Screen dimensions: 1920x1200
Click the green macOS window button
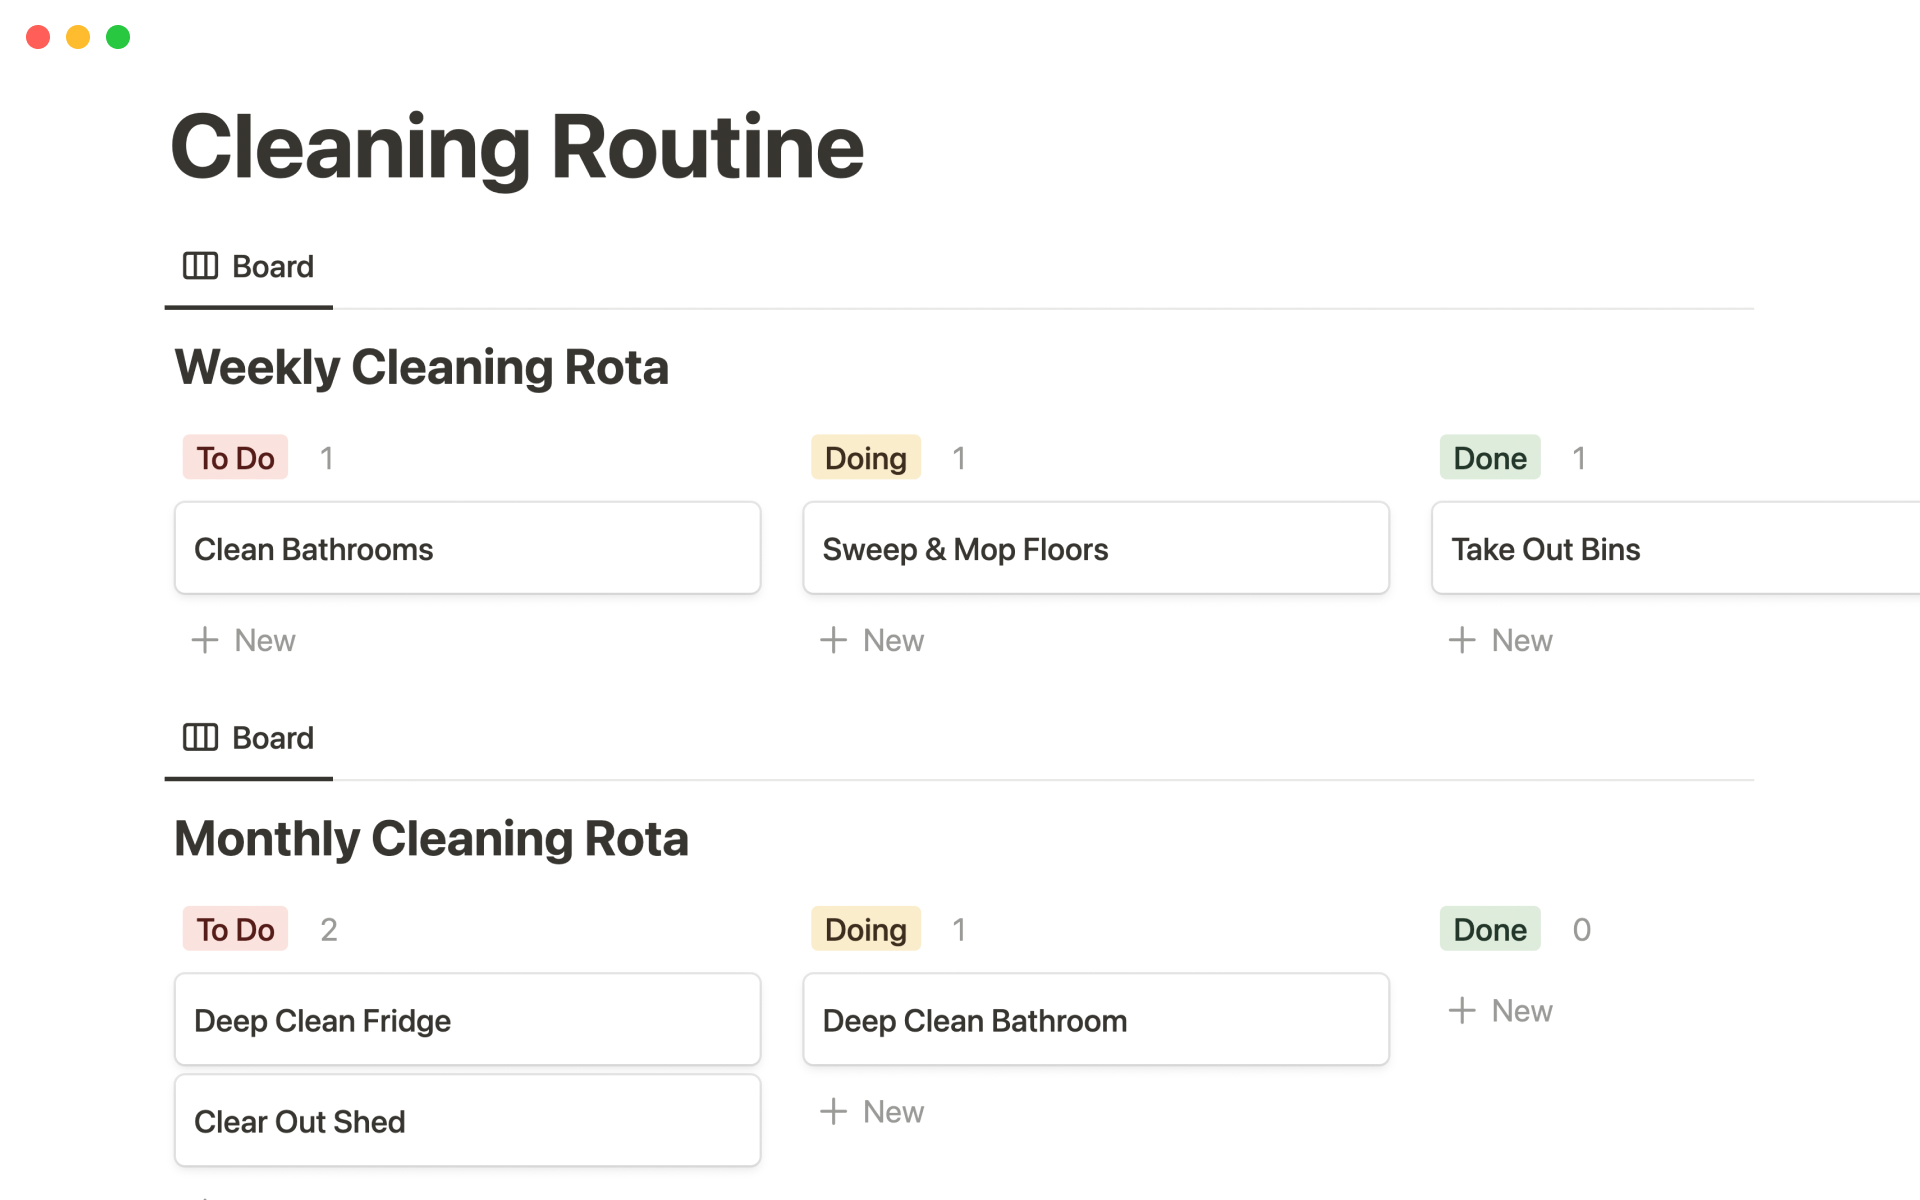[118, 37]
